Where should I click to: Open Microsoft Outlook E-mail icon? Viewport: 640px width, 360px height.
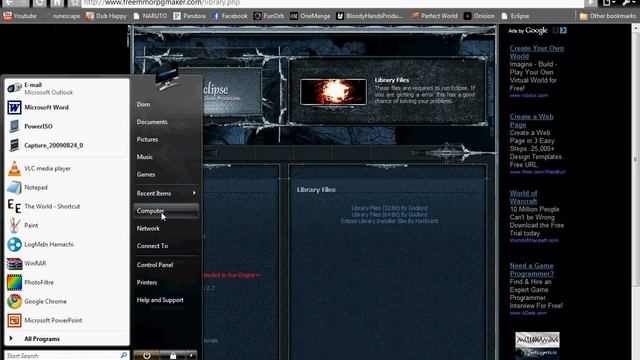click(14, 88)
